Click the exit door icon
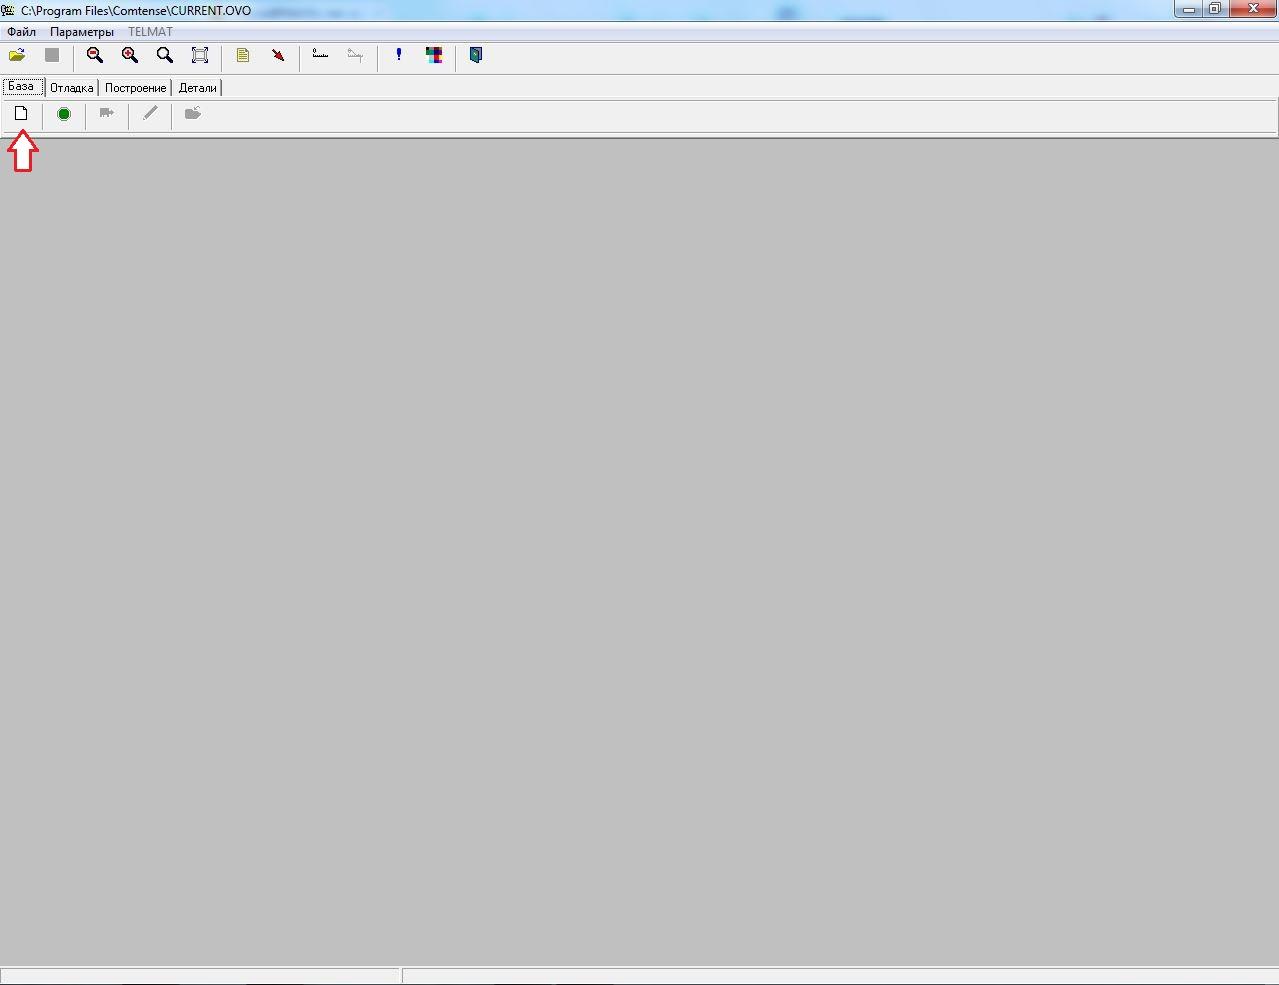1279x985 pixels. tap(476, 56)
